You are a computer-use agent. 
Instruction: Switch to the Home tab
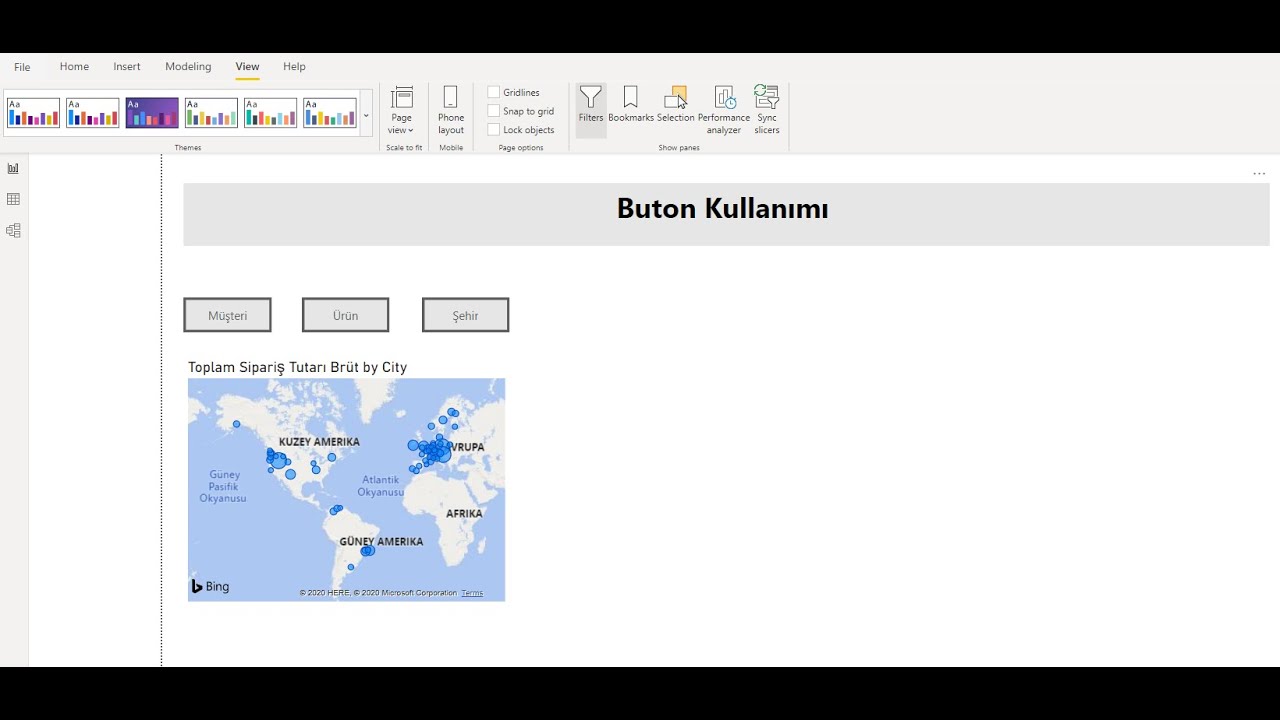74,67
